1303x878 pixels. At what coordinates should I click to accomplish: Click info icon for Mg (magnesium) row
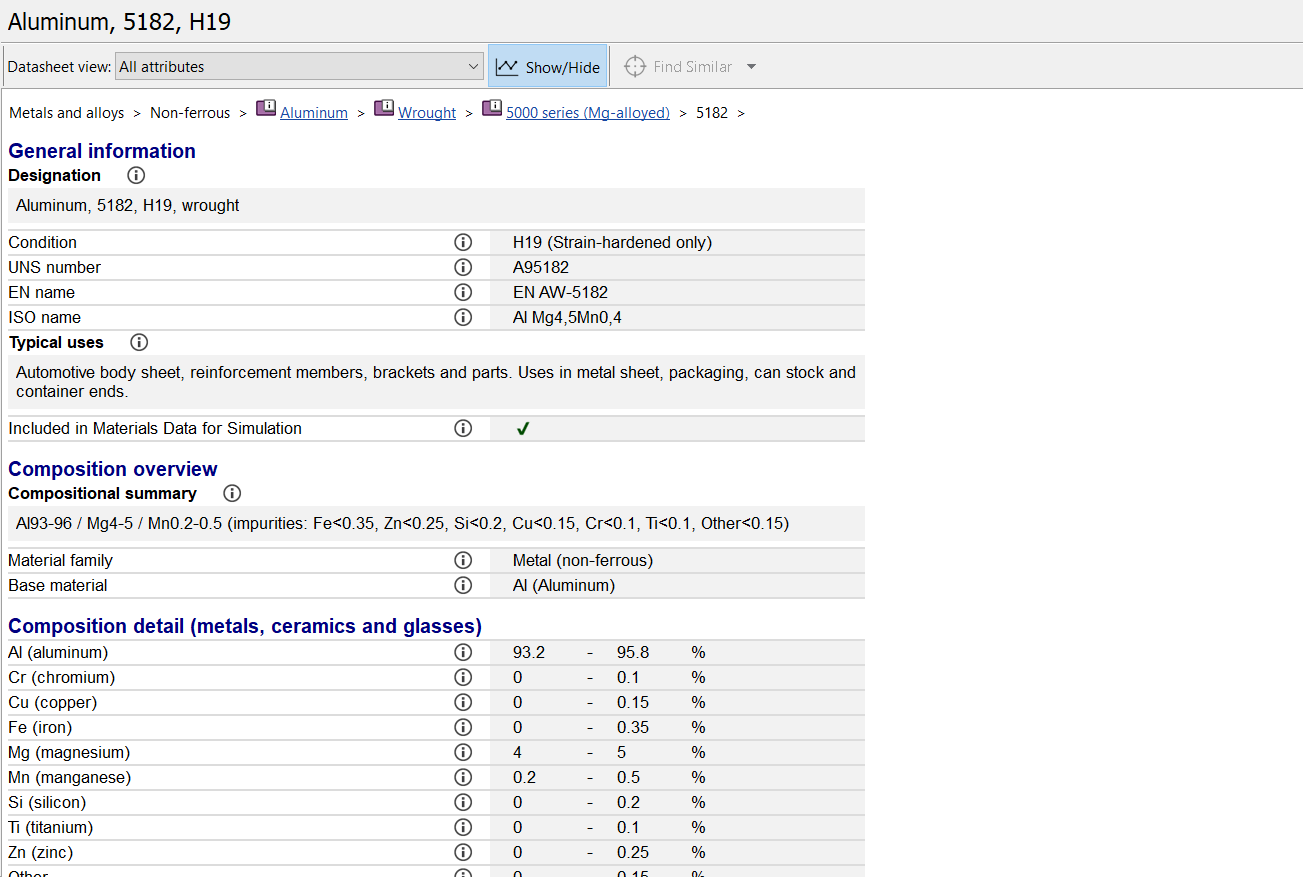click(x=463, y=752)
